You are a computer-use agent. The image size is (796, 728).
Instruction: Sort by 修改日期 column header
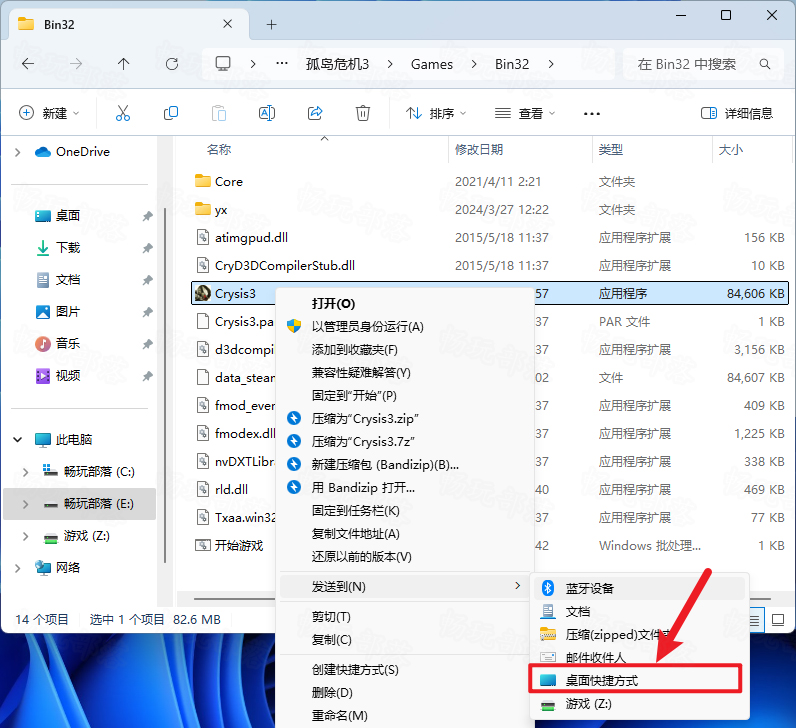[520, 149]
